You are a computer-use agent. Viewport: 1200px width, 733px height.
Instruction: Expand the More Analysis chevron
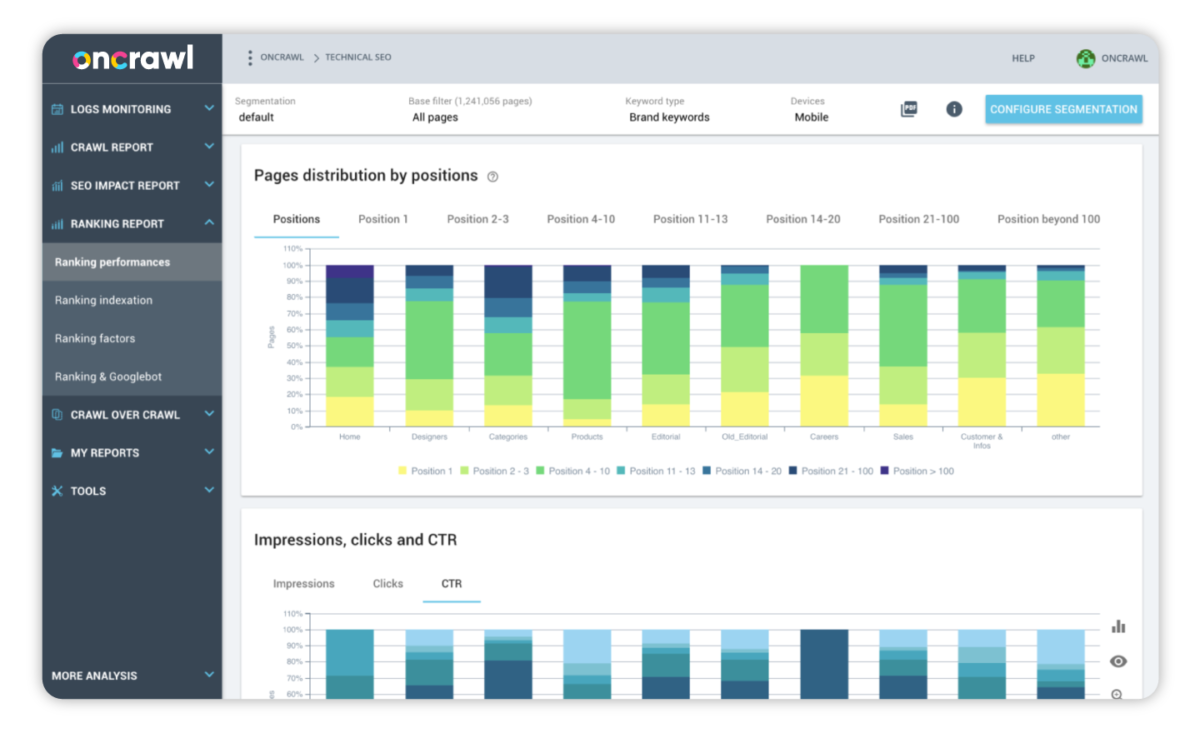coord(209,675)
